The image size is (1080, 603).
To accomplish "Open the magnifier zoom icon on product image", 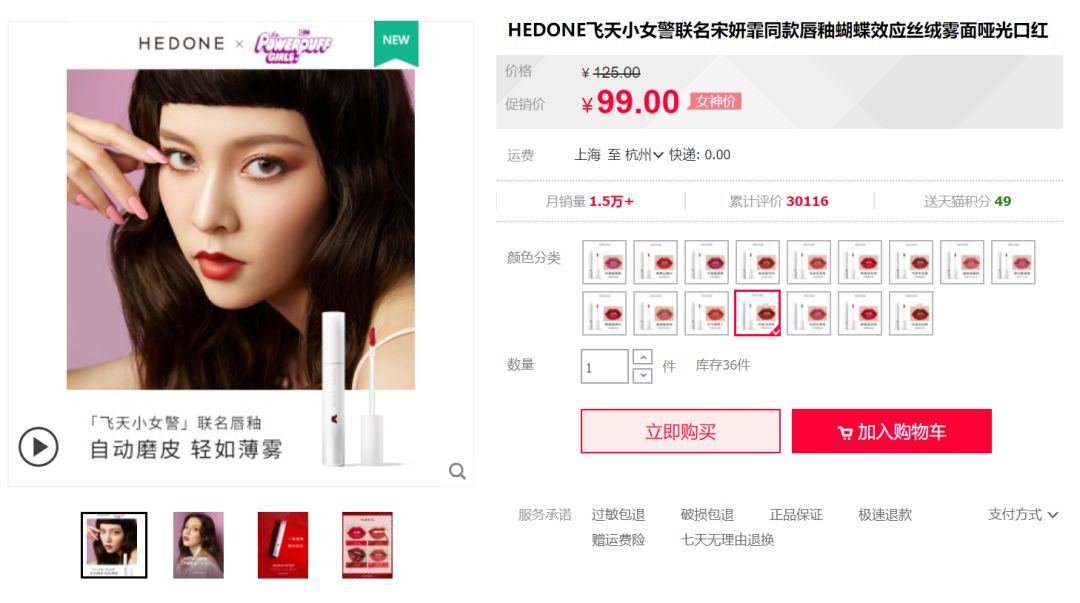I will tap(457, 471).
